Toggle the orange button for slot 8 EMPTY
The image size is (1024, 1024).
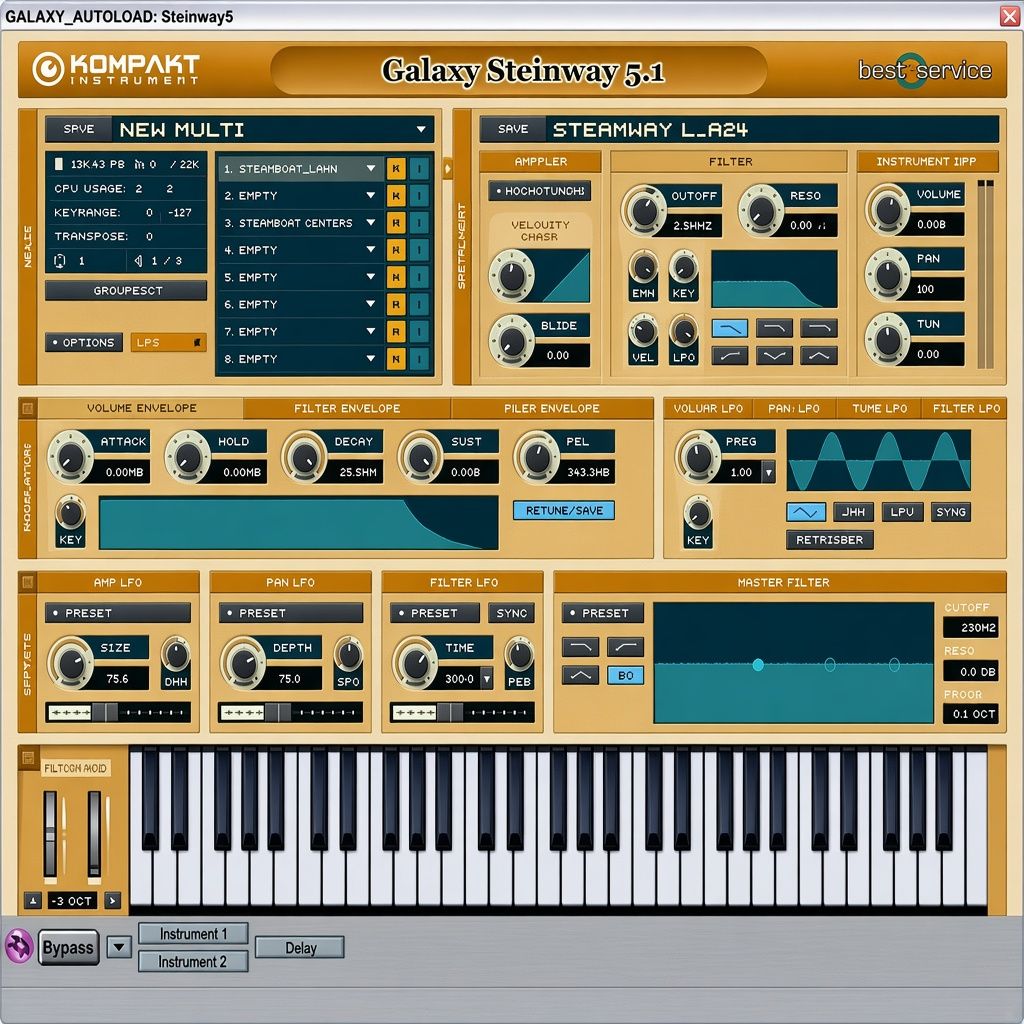[396, 359]
